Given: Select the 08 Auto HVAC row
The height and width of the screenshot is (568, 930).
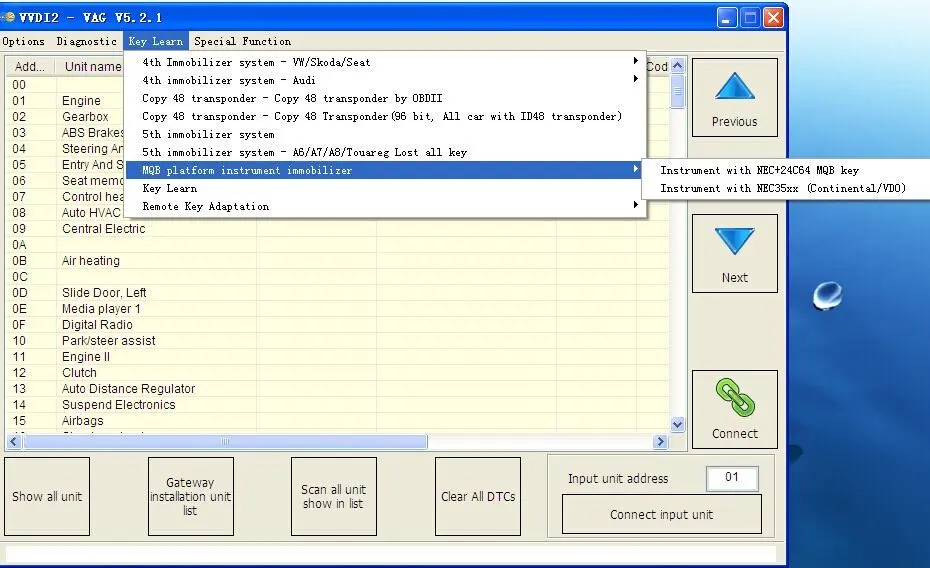Looking at the screenshot, I should click(66, 213).
